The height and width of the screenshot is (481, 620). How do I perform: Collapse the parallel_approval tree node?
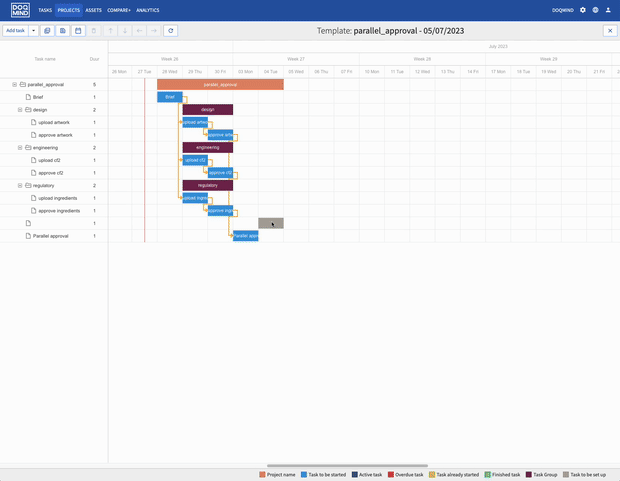[x=15, y=85]
